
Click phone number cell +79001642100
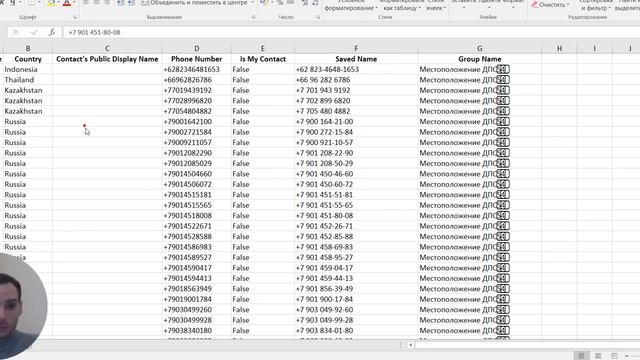[x=196, y=122]
